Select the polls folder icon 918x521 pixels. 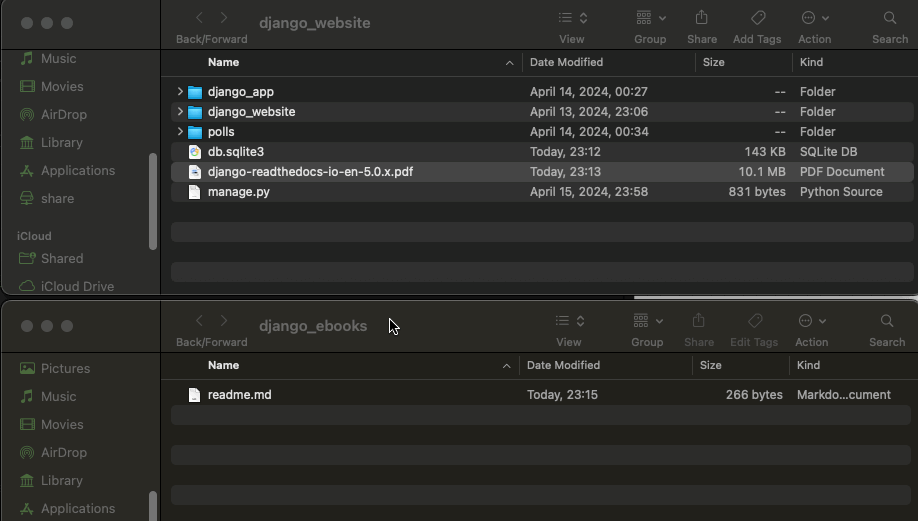(x=195, y=132)
